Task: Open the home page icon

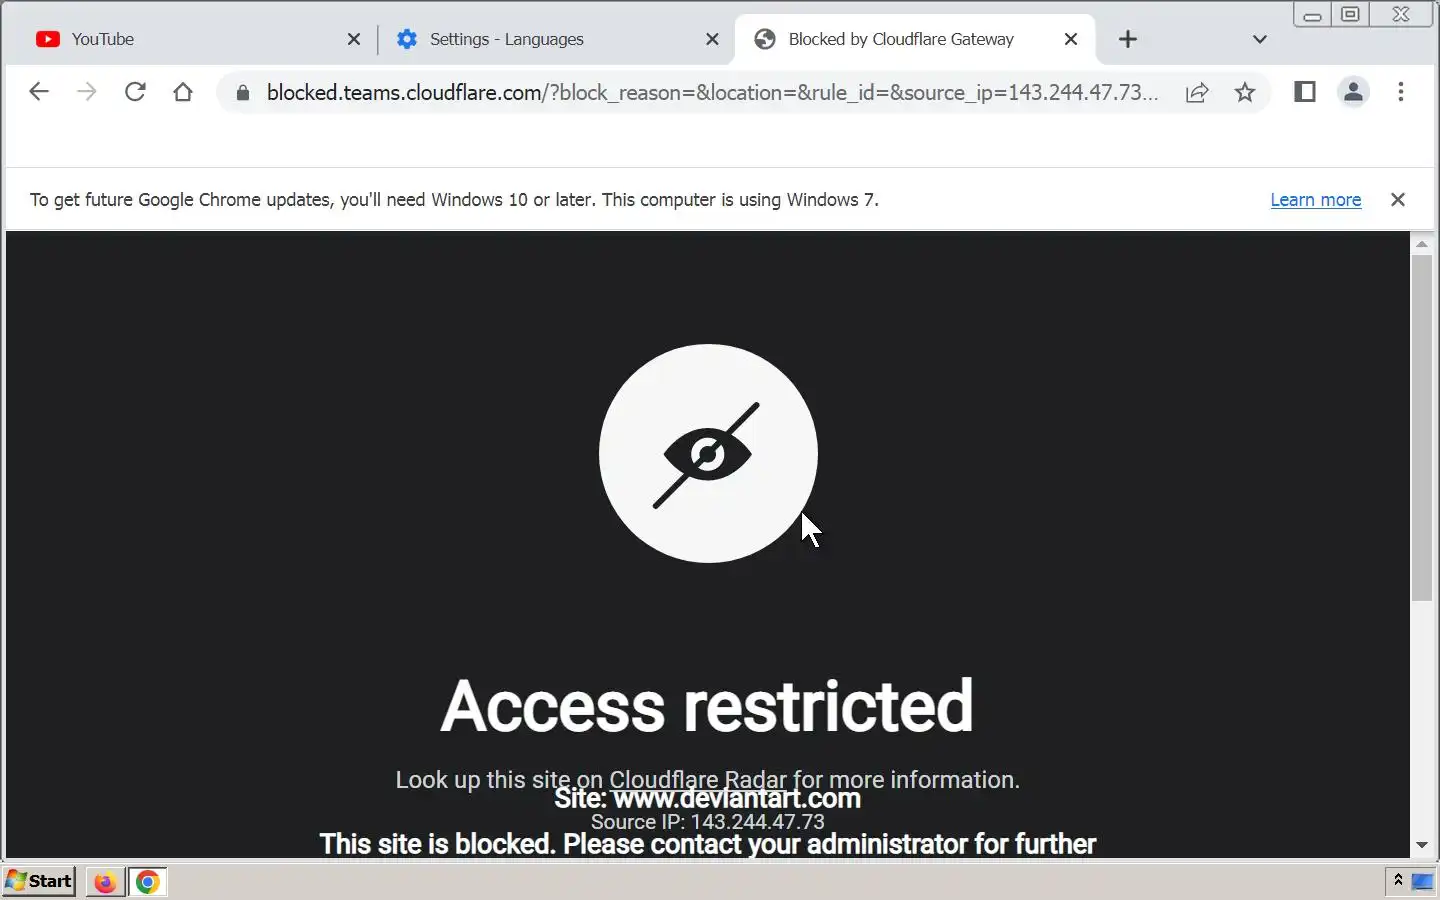Action: [183, 92]
